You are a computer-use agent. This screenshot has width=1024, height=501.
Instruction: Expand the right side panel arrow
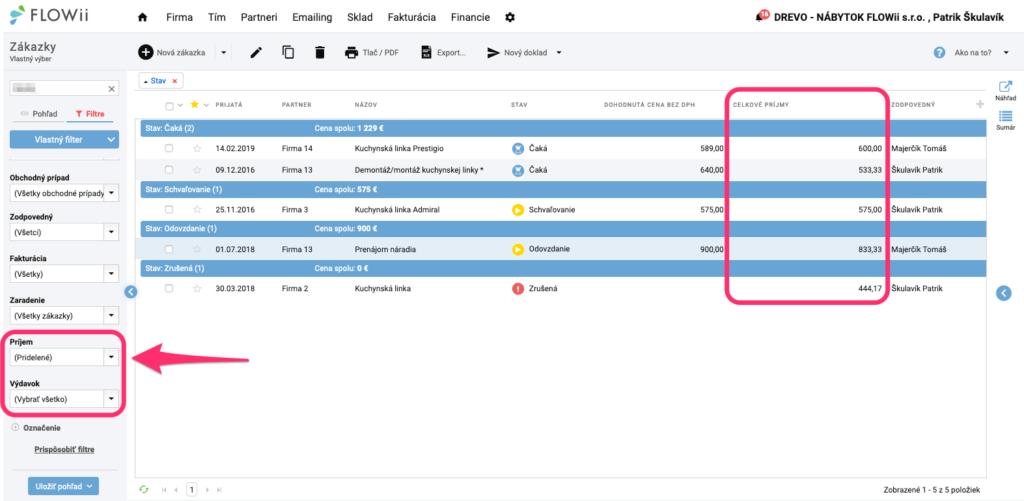pos(1003,293)
